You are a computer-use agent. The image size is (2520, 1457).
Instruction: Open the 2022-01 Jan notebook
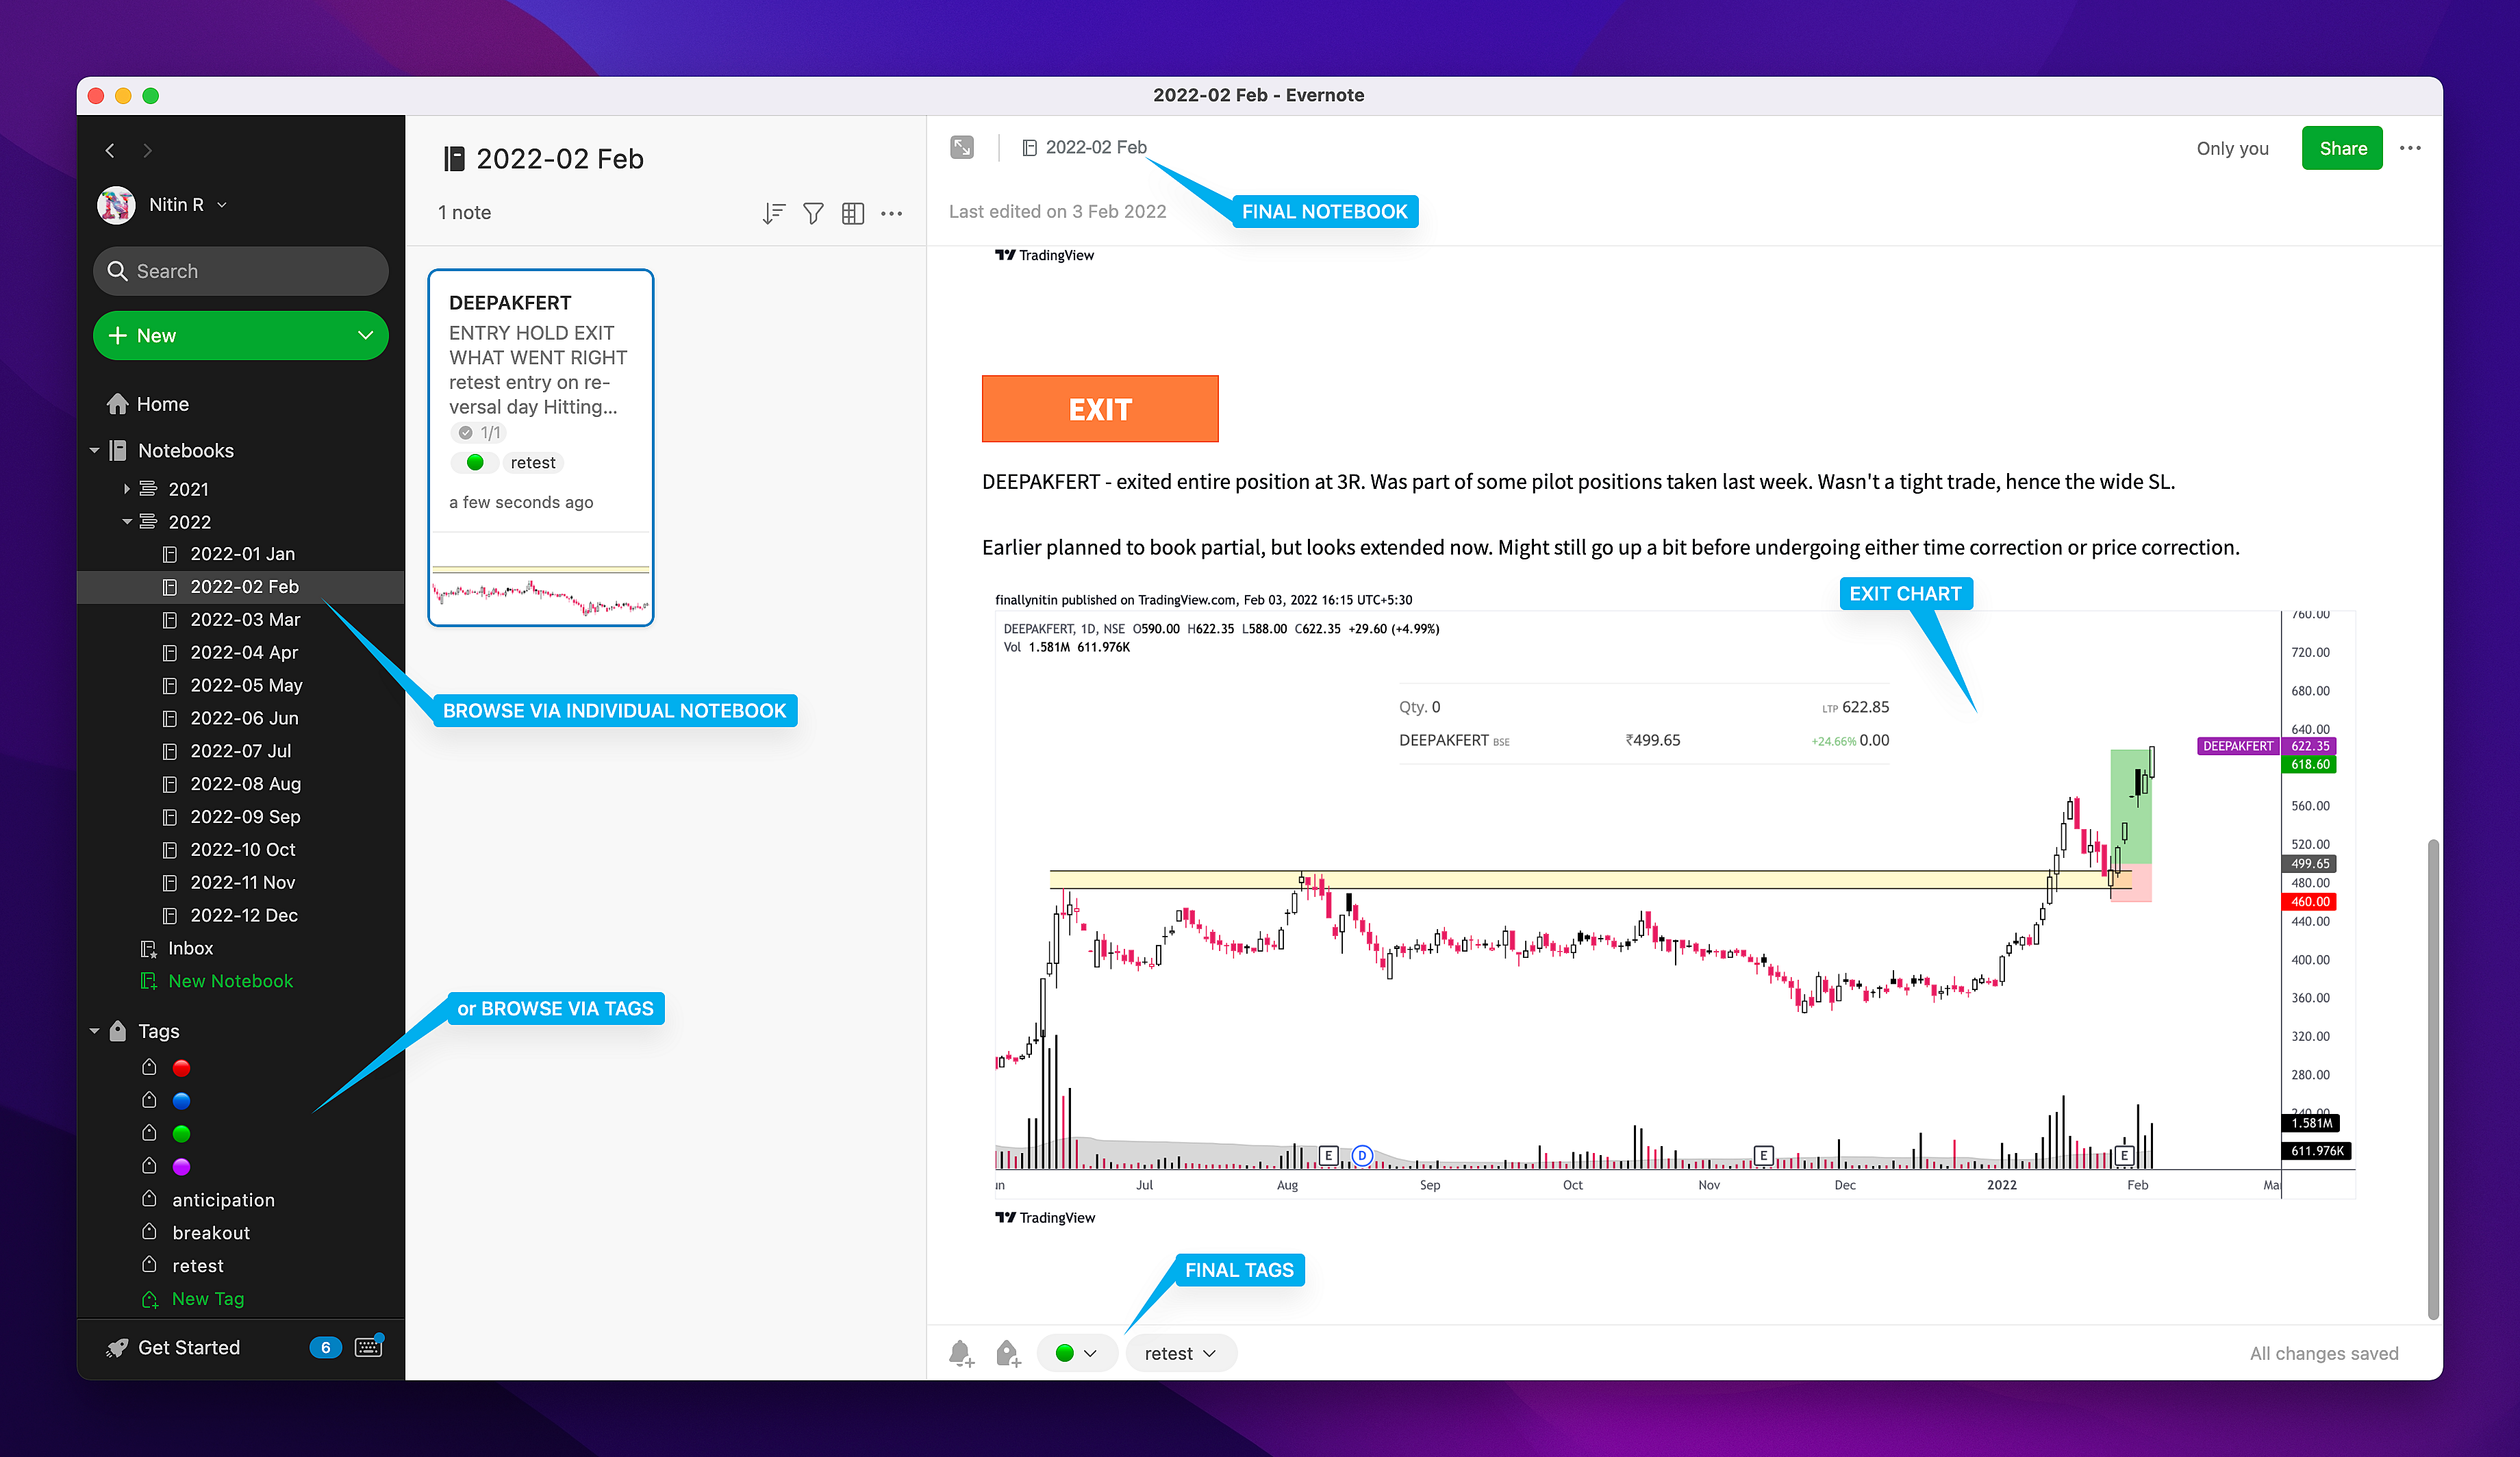242,553
